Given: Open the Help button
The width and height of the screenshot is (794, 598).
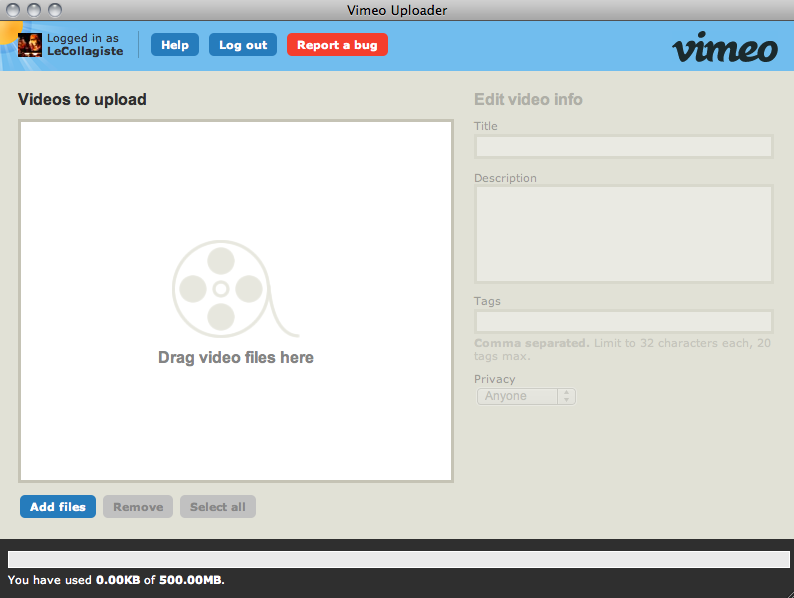Looking at the screenshot, I should click(x=175, y=45).
